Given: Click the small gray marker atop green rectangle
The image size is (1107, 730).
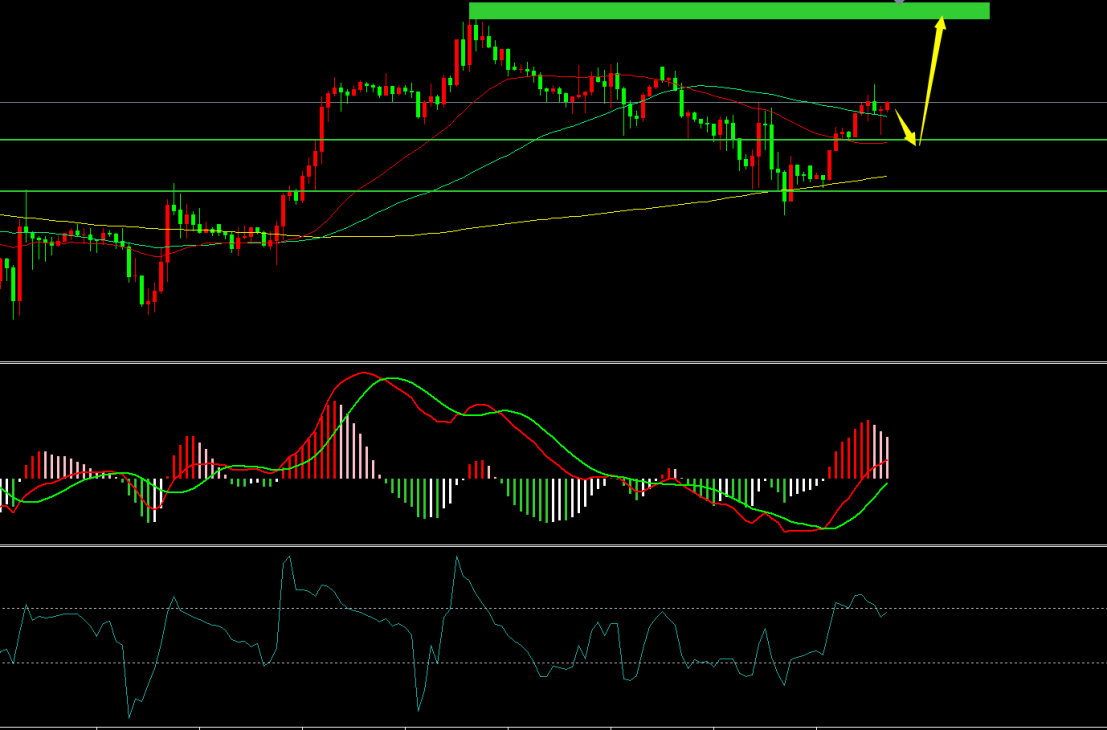Looking at the screenshot, I should point(899,3).
